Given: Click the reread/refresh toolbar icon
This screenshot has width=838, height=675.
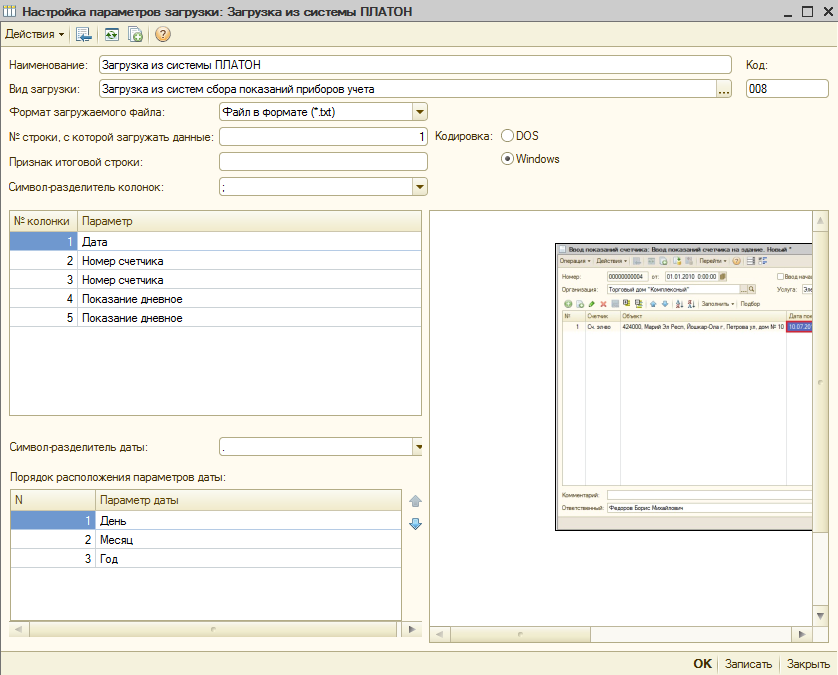Looking at the screenshot, I should [x=111, y=35].
